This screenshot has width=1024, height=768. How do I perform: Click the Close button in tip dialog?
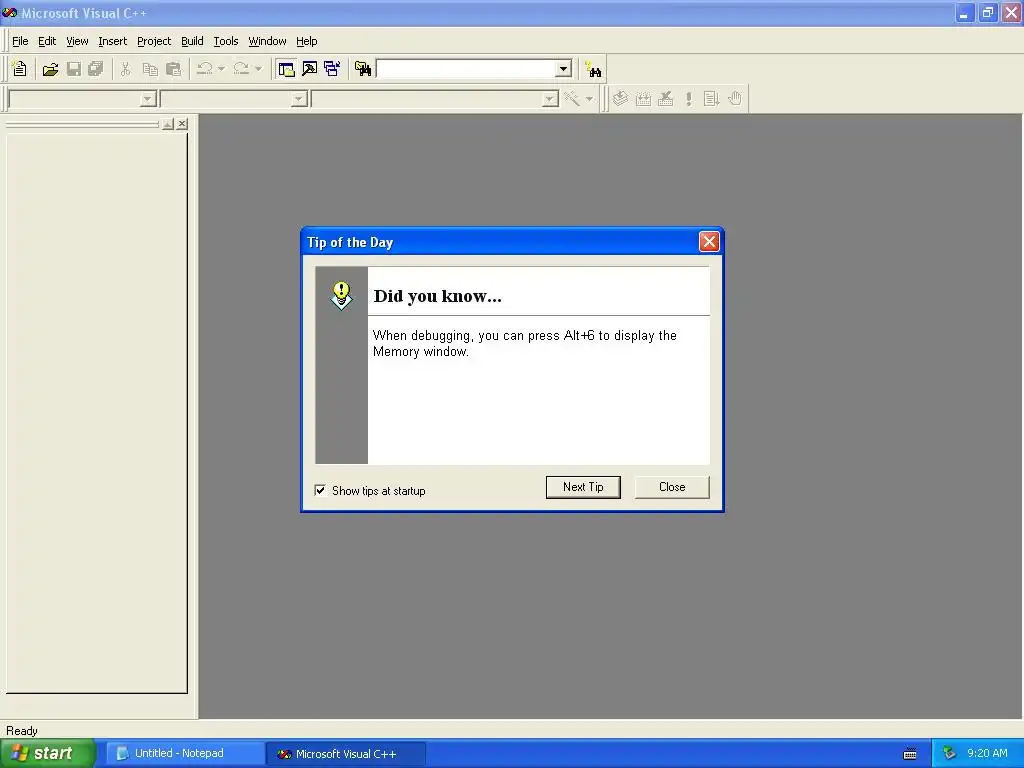pos(672,487)
